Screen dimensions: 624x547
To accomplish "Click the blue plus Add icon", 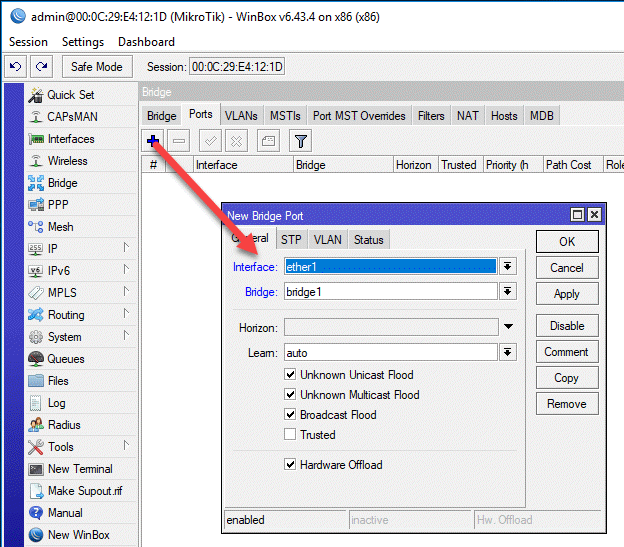I will coord(152,140).
